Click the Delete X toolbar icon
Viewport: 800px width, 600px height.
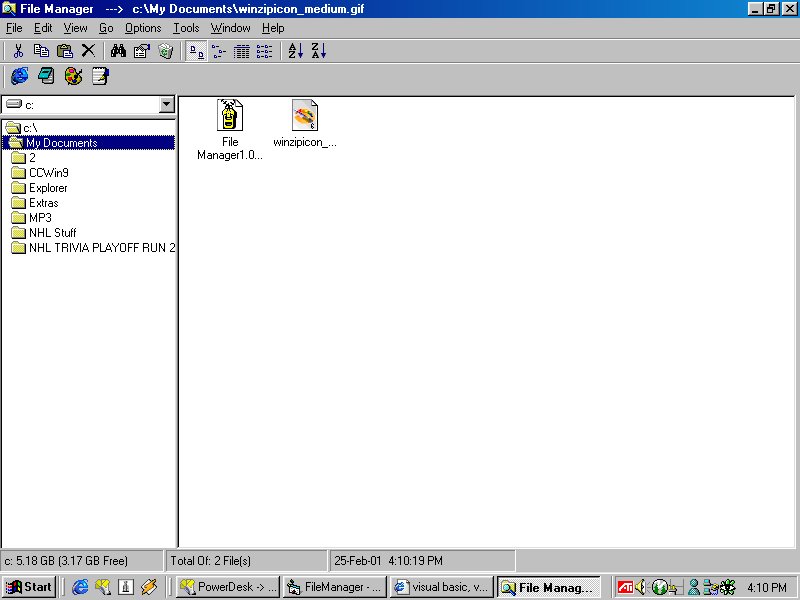pyautogui.click(x=88, y=51)
